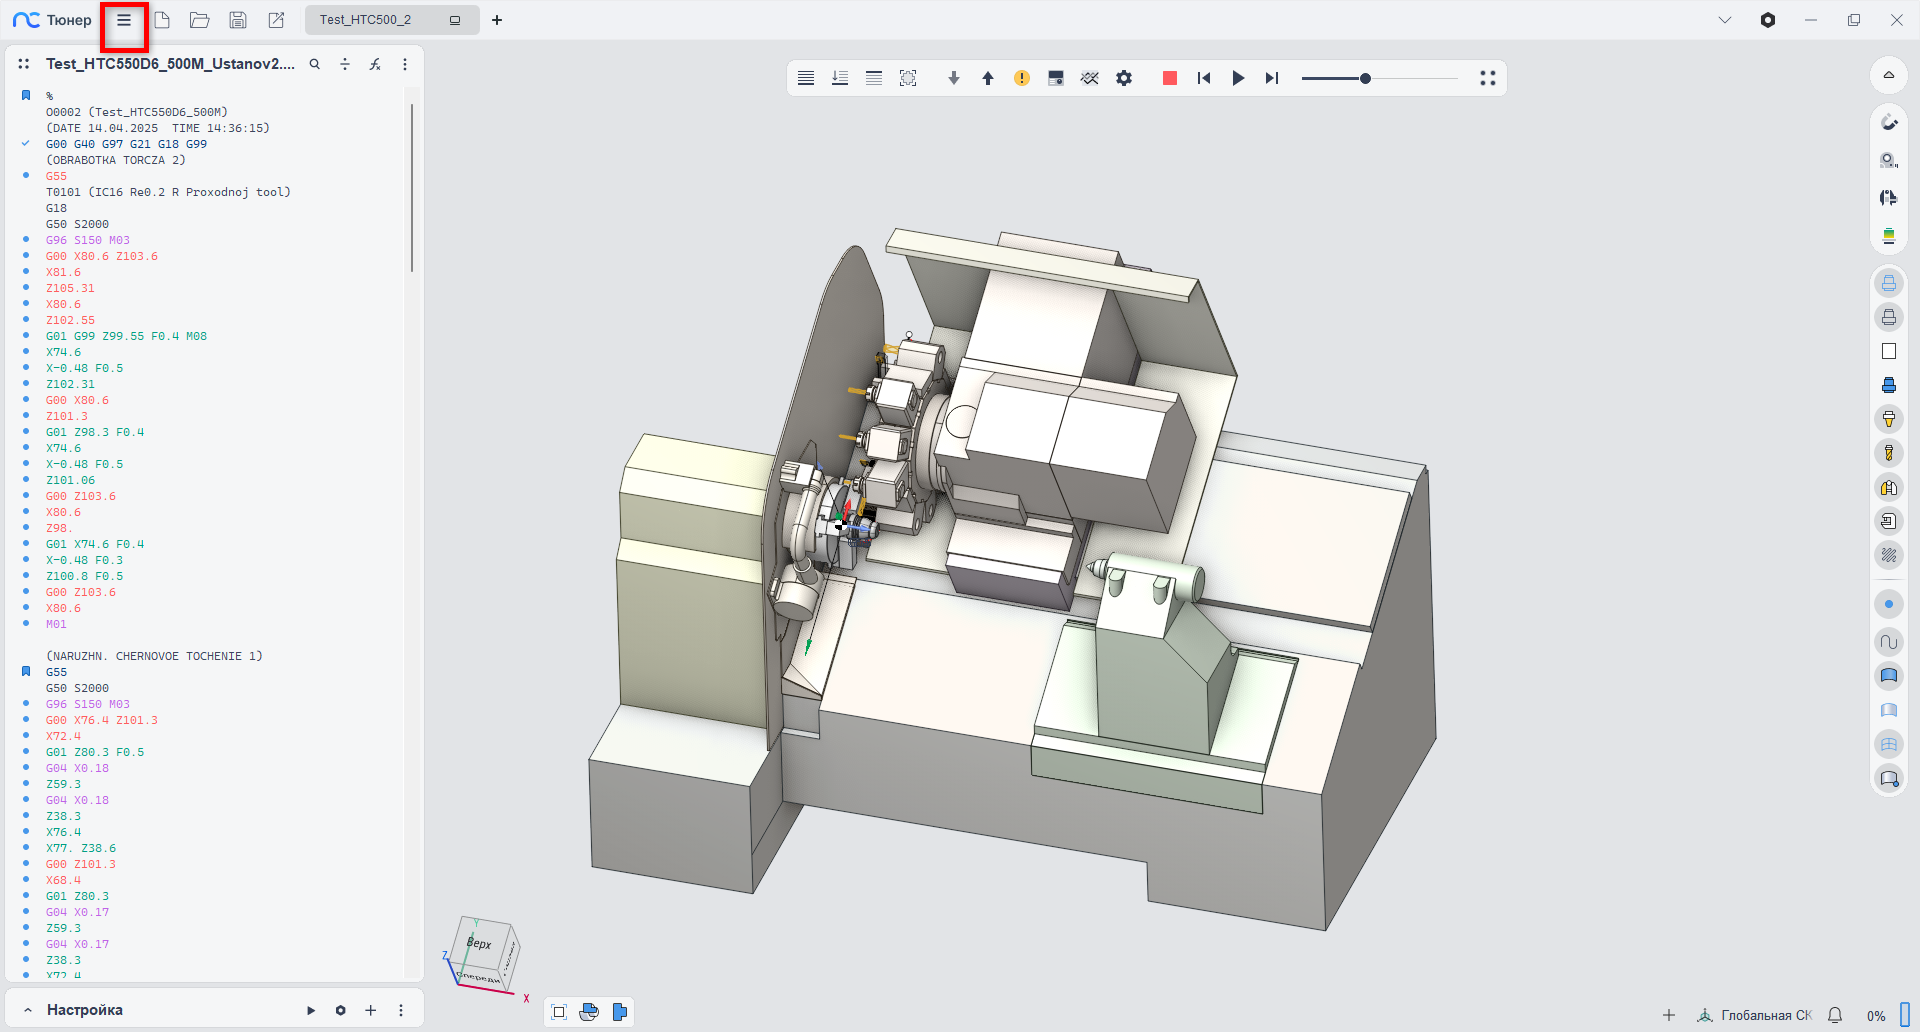Switch to the Test_HTC500_2 tab
This screenshot has height=1032, width=1920.
(x=366, y=20)
